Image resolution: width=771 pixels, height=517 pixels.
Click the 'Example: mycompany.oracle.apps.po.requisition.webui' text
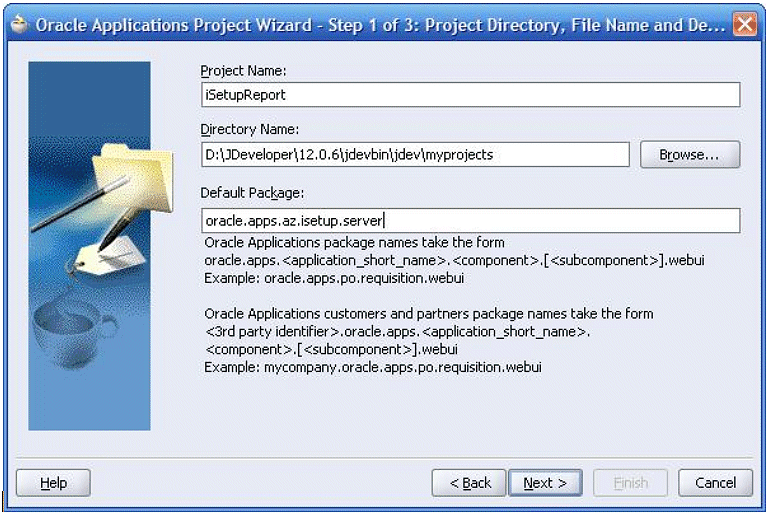tap(373, 367)
